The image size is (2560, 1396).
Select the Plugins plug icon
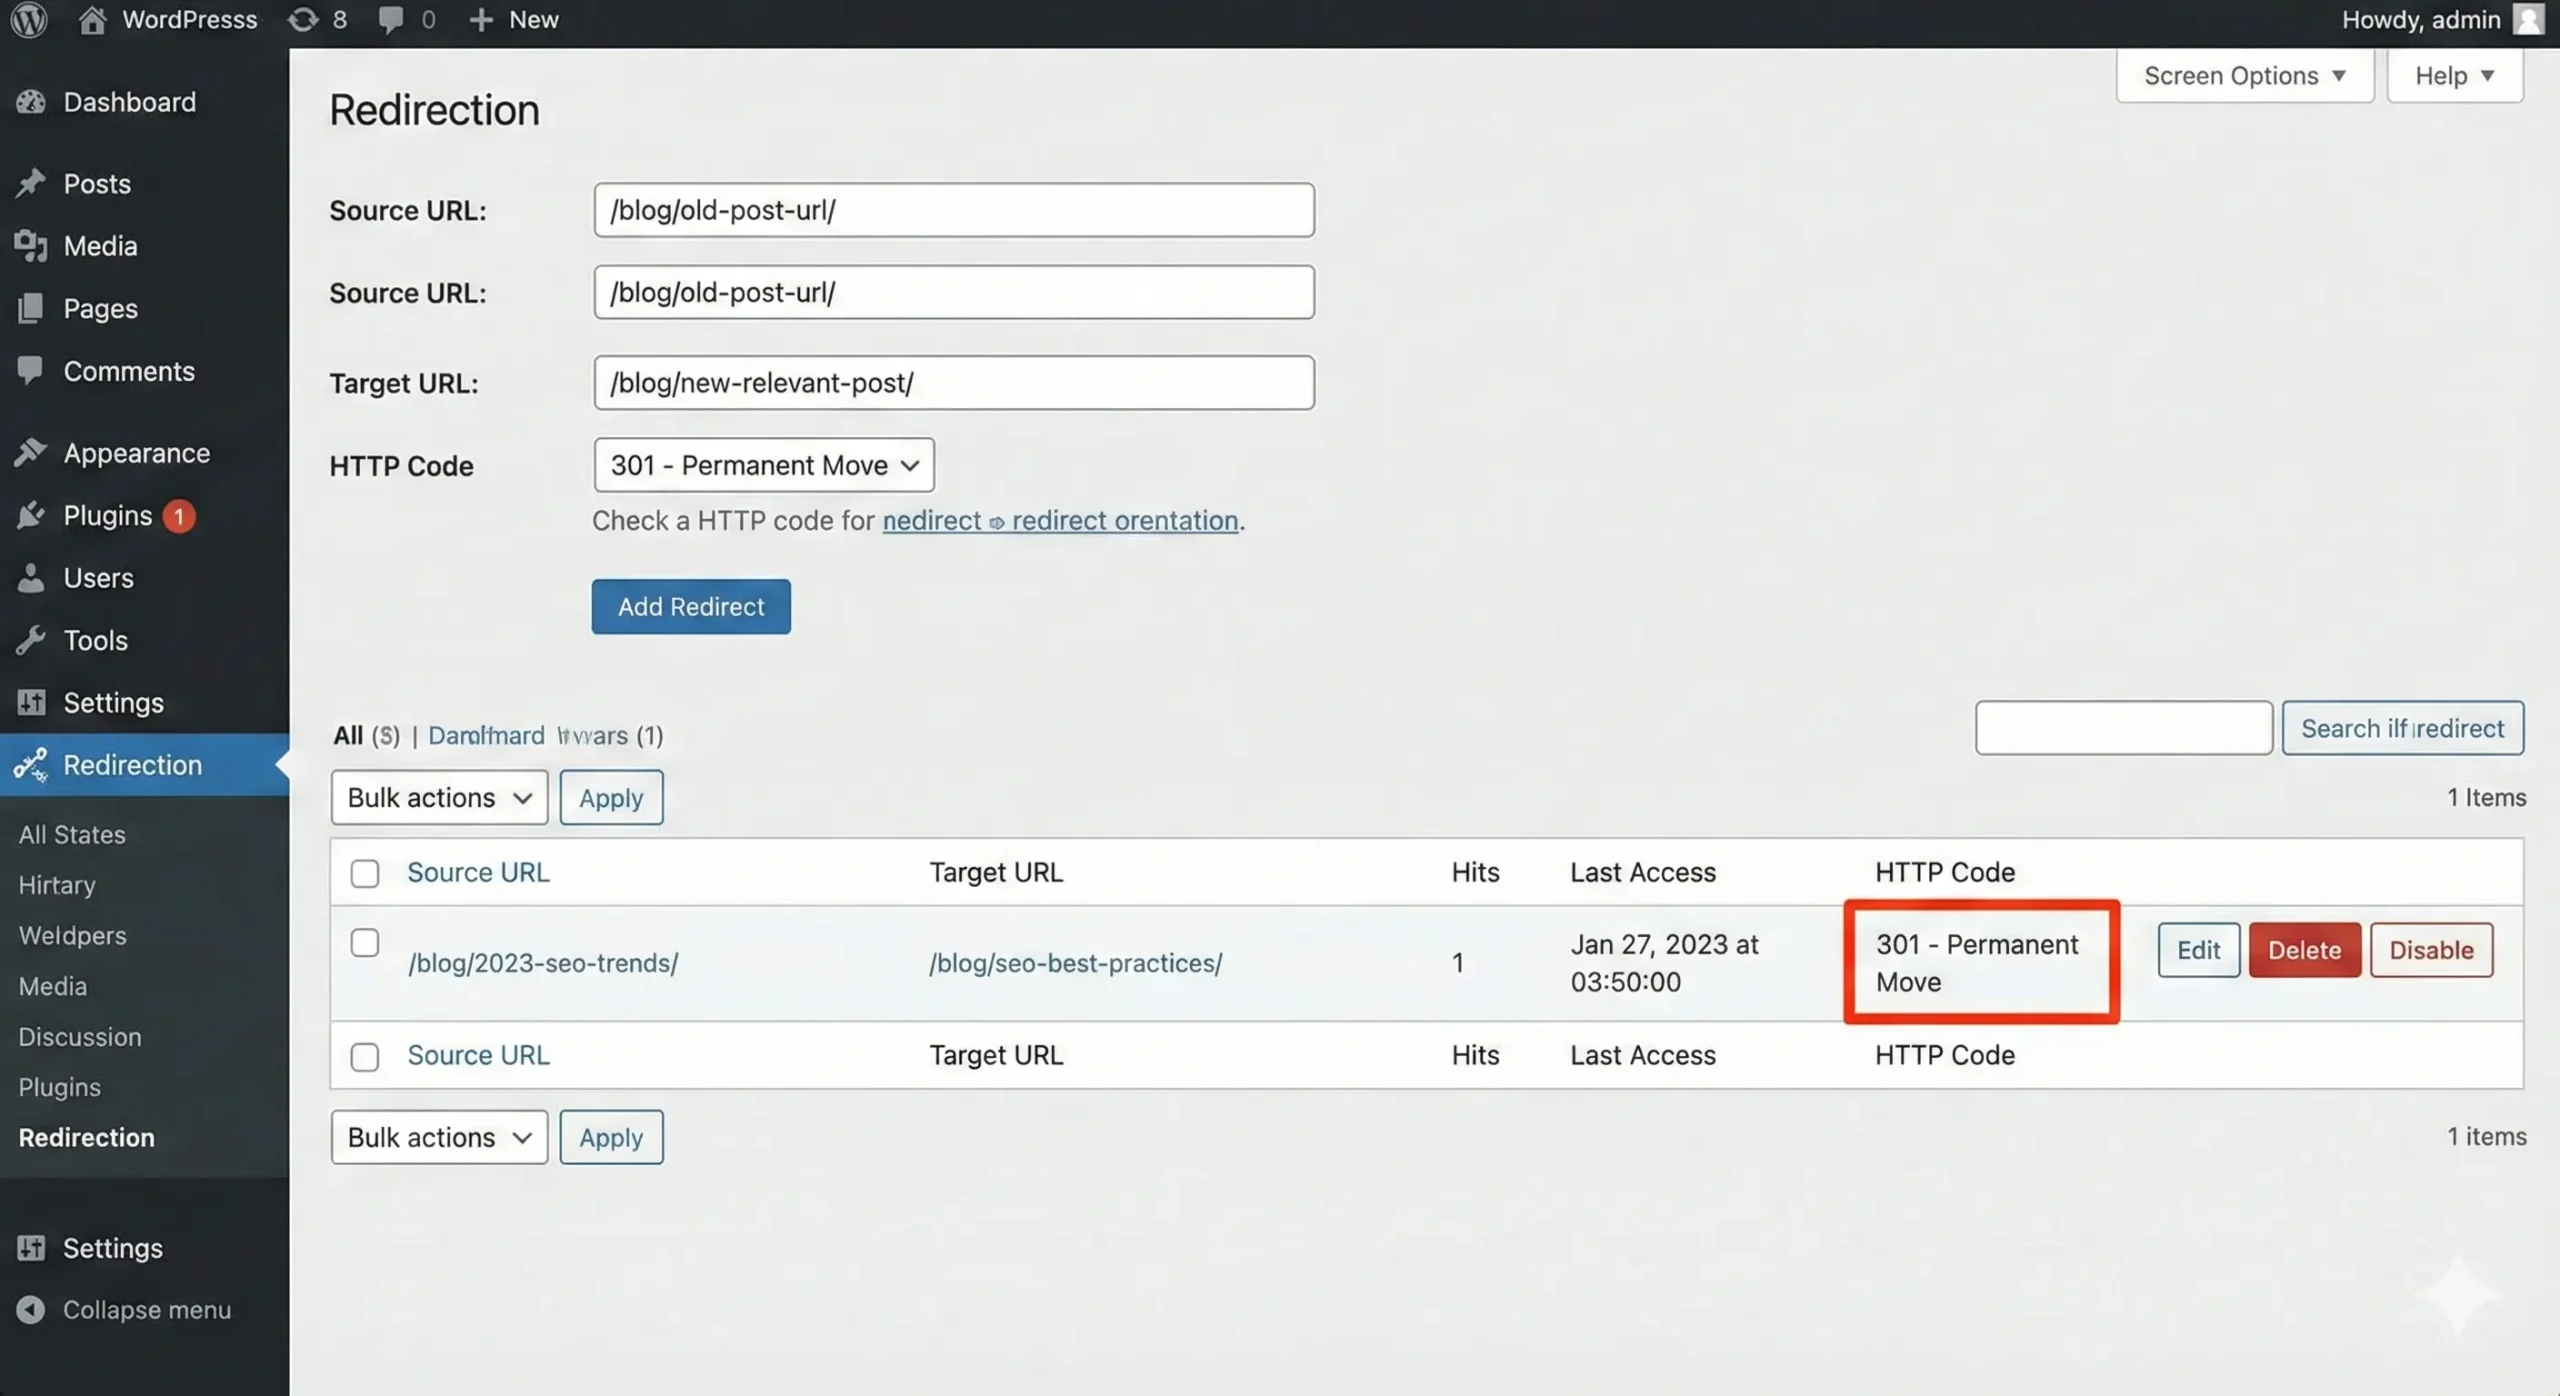pyautogui.click(x=32, y=515)
